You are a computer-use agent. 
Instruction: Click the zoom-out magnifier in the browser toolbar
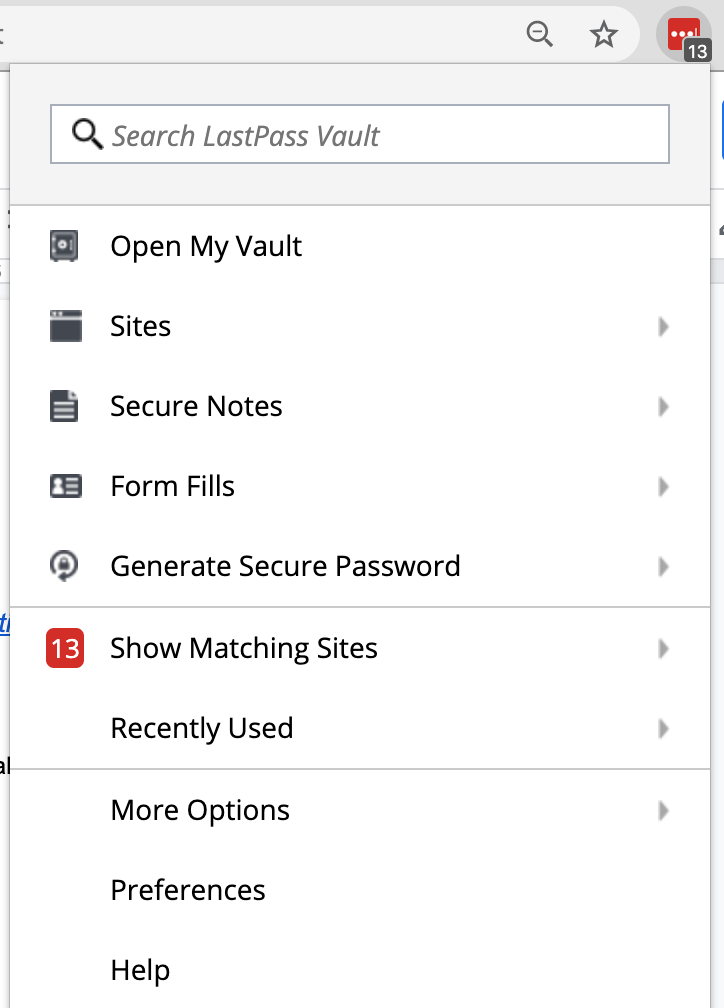click(539, 33)
